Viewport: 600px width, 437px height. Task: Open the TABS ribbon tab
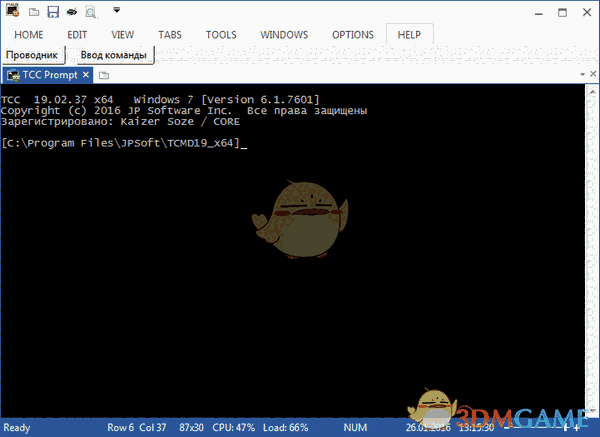[x=170, y=35]
